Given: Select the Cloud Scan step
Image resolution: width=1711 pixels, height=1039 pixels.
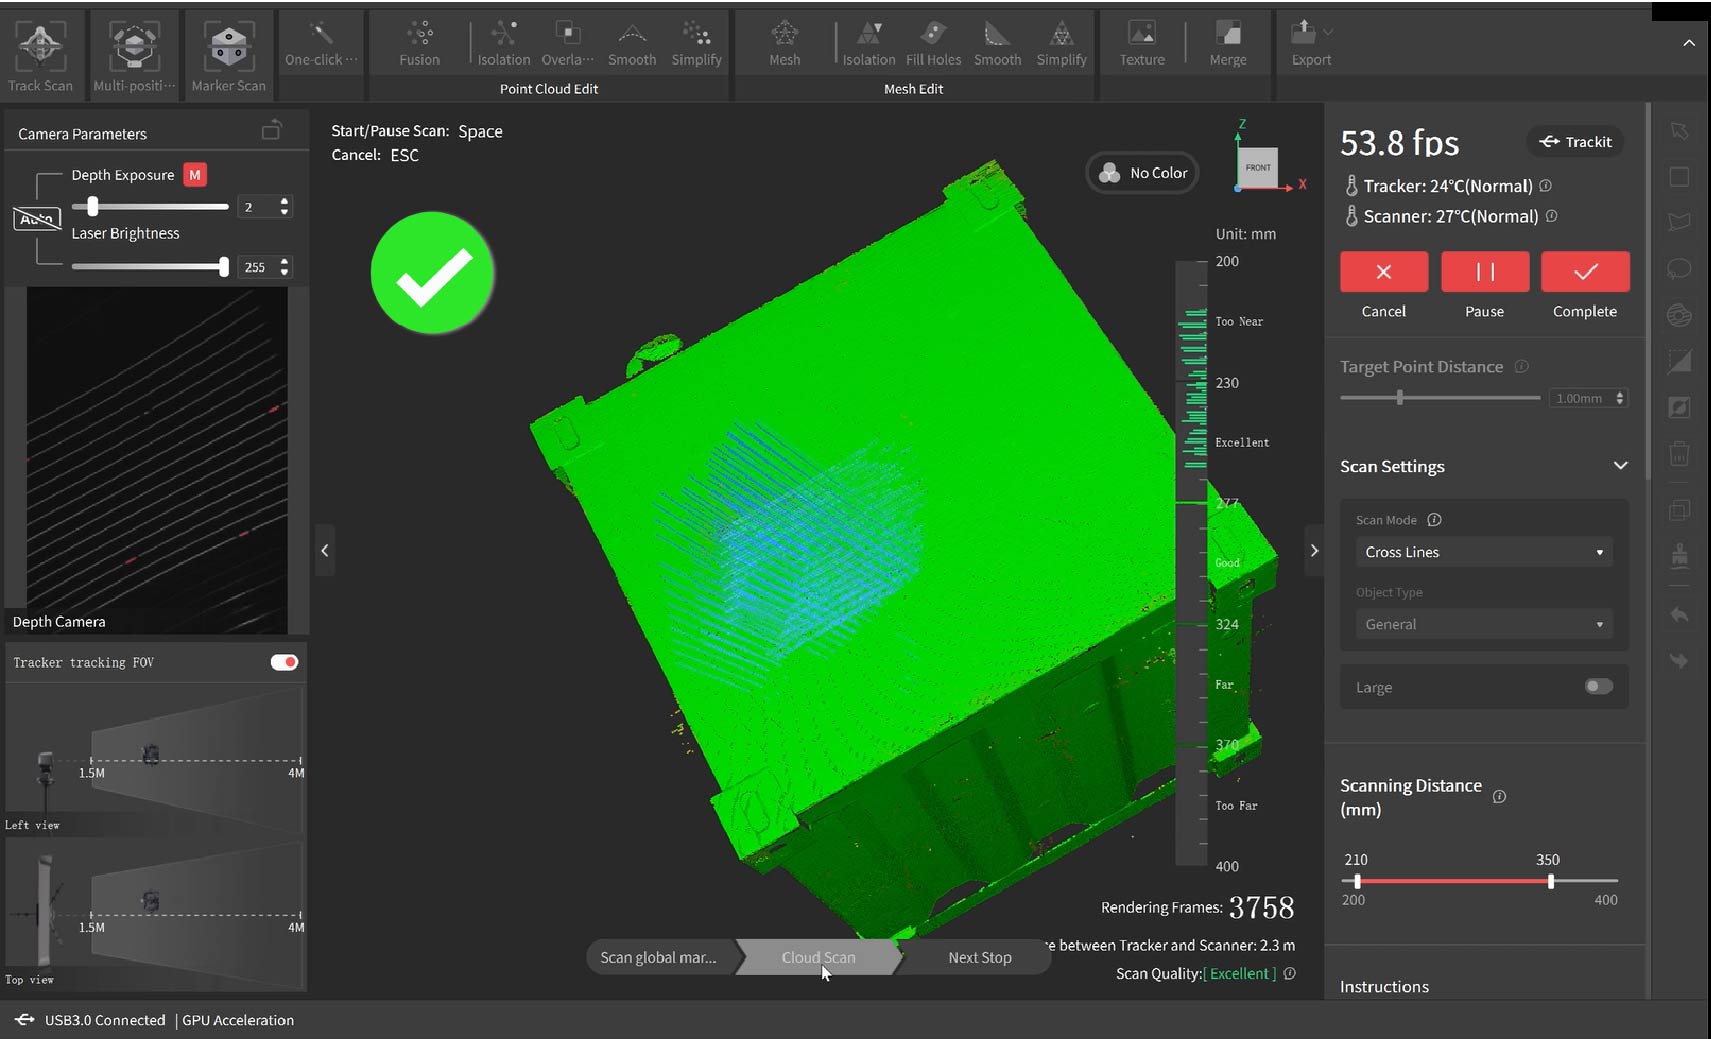Looking at the screenshot, I should tap(818, 957).
